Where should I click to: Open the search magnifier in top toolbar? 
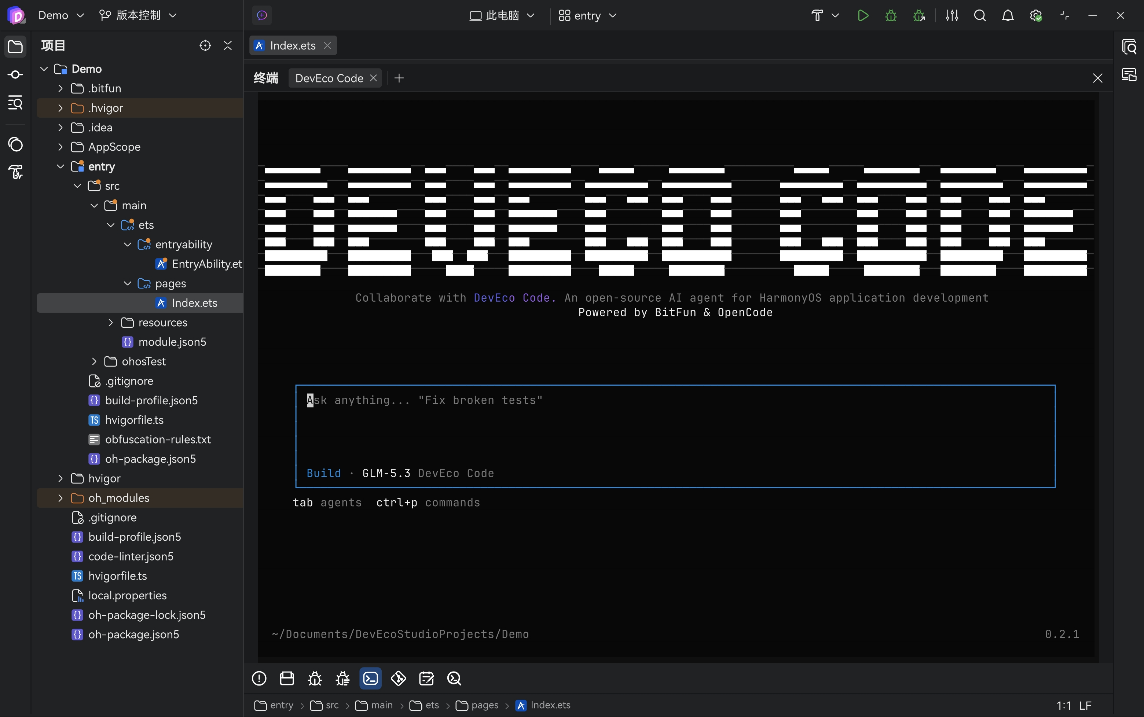click(x=980, y=15)
